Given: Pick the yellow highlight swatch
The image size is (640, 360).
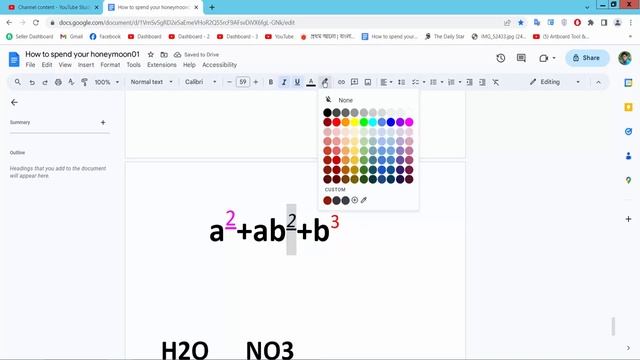Looking at the screenshot, I should coord(354,122).
